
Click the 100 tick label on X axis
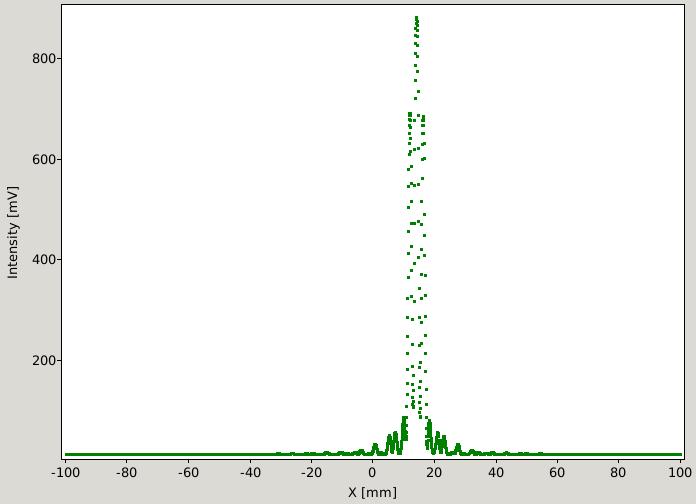[x=680, y=472]
